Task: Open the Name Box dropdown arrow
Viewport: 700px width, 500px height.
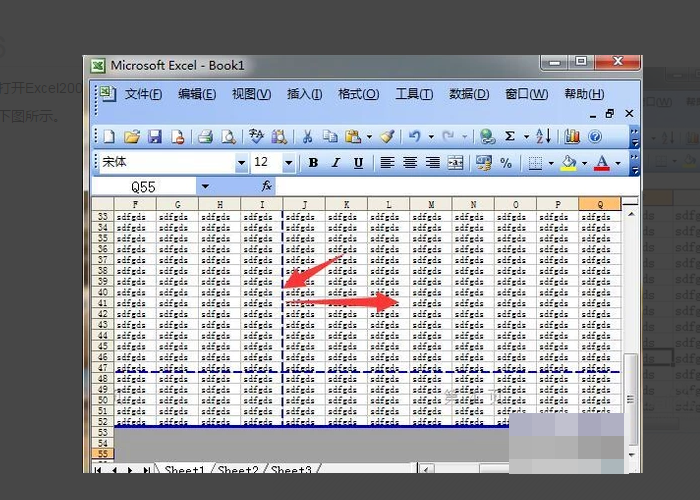Action: 205,186
